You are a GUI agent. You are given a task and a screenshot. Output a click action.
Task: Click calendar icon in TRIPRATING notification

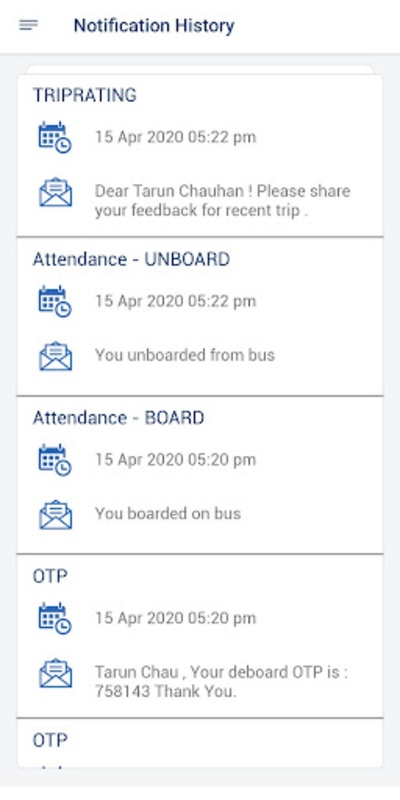(x=55, y=137)
